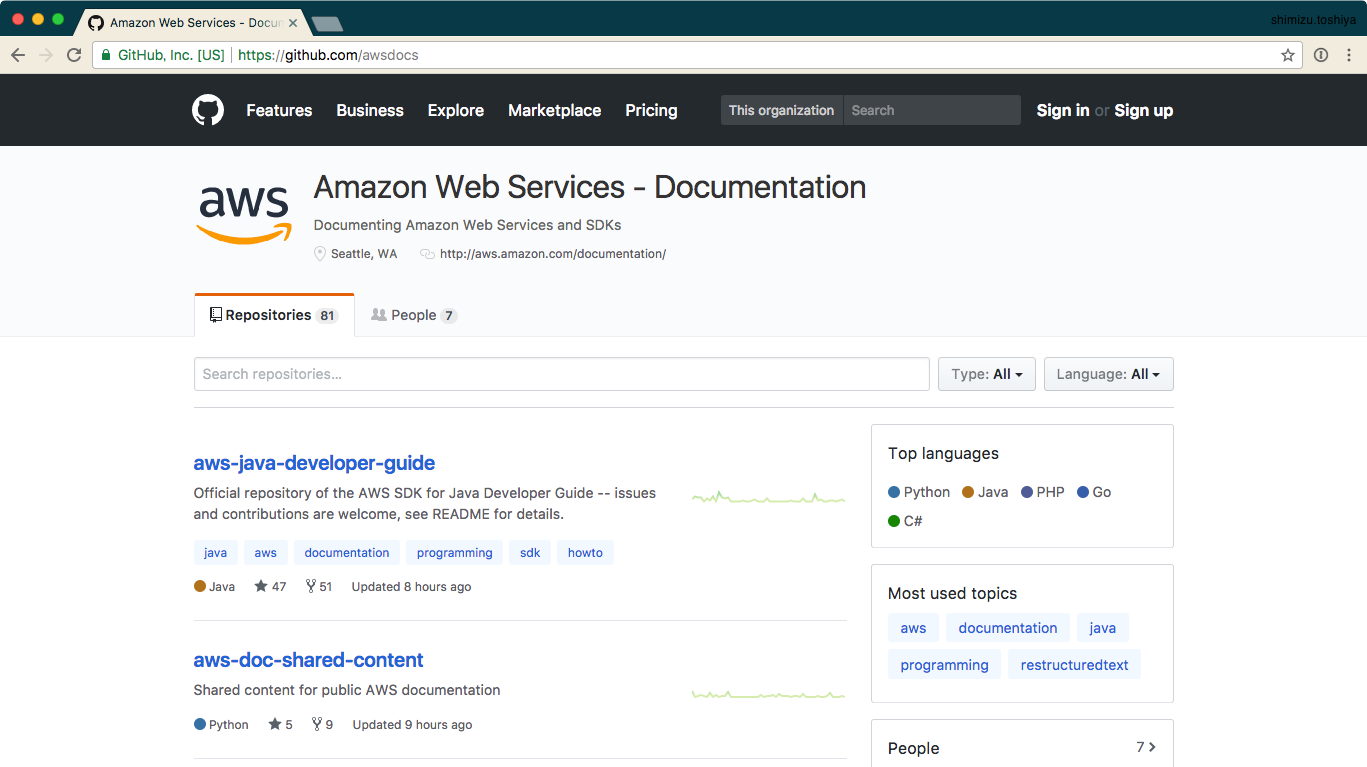This screenshot has width=1367, height=767.
Task: Select the Python language dot in Top languages
Action: click(893, 492)
